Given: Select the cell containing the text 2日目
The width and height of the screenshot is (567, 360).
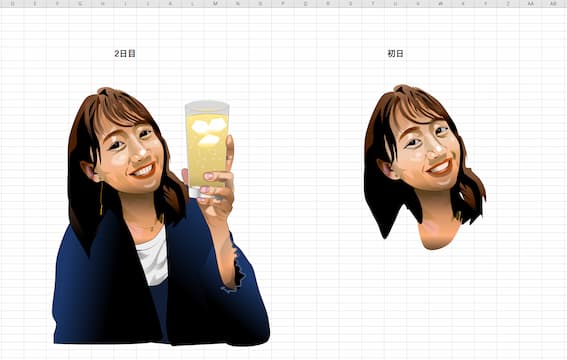Looking at the screenshot, I should click(x=125, y=53).
